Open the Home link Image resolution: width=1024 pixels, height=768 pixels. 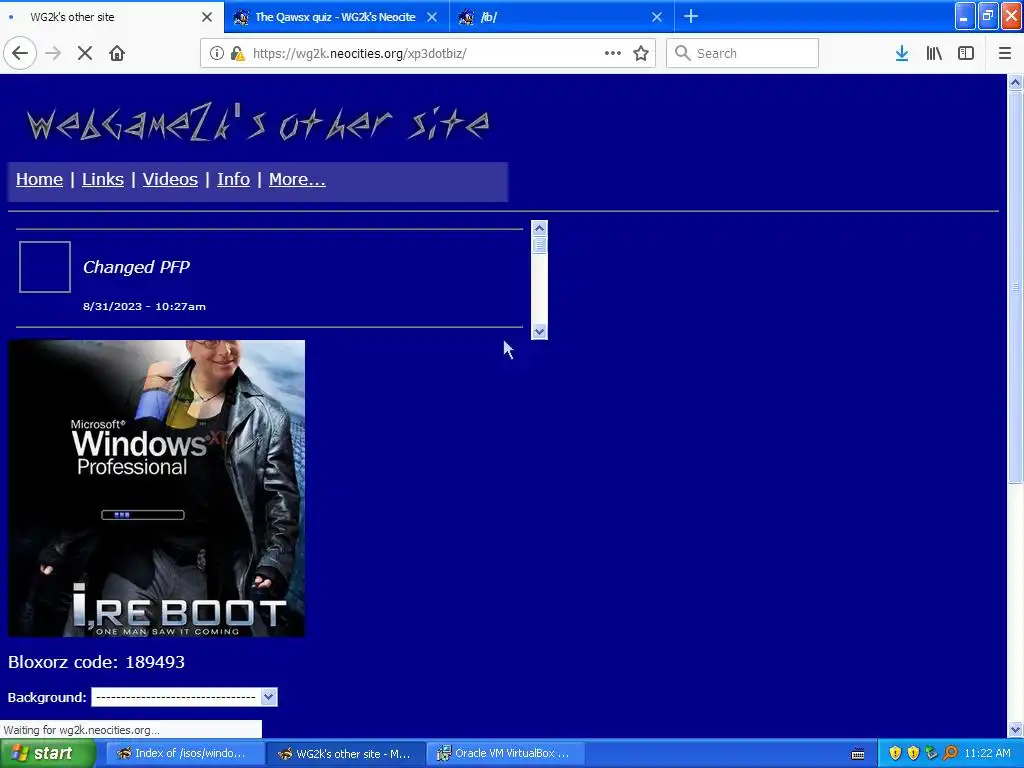tap(39, 179)
